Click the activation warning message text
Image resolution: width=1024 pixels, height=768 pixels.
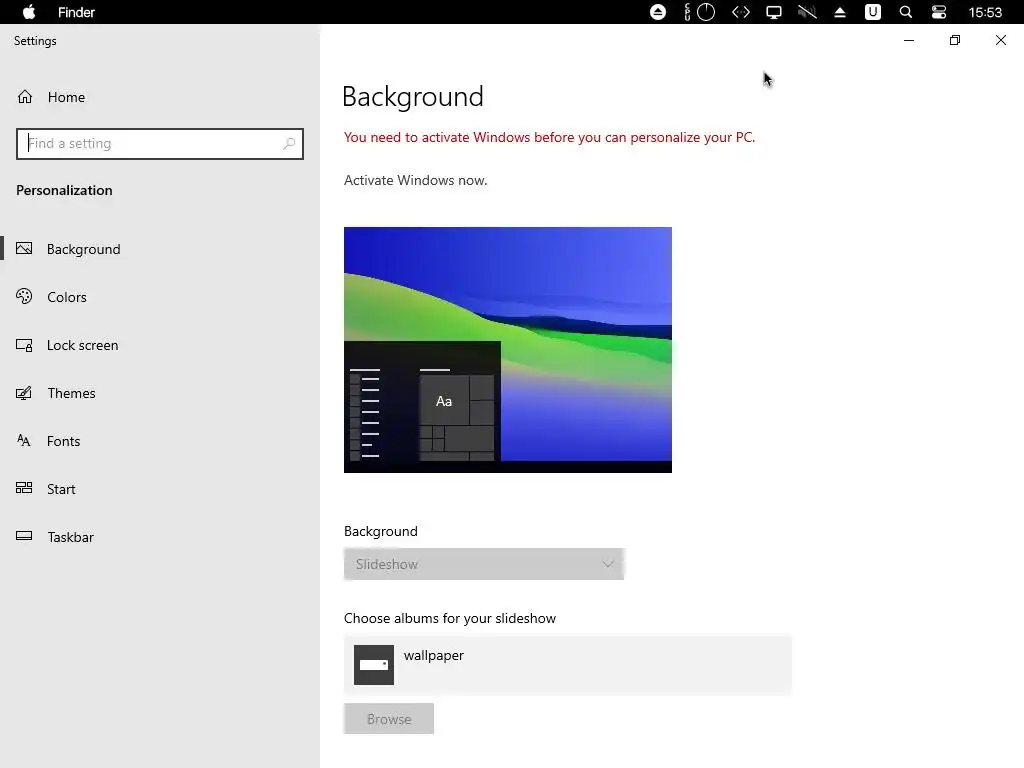(x=549, y=138)
